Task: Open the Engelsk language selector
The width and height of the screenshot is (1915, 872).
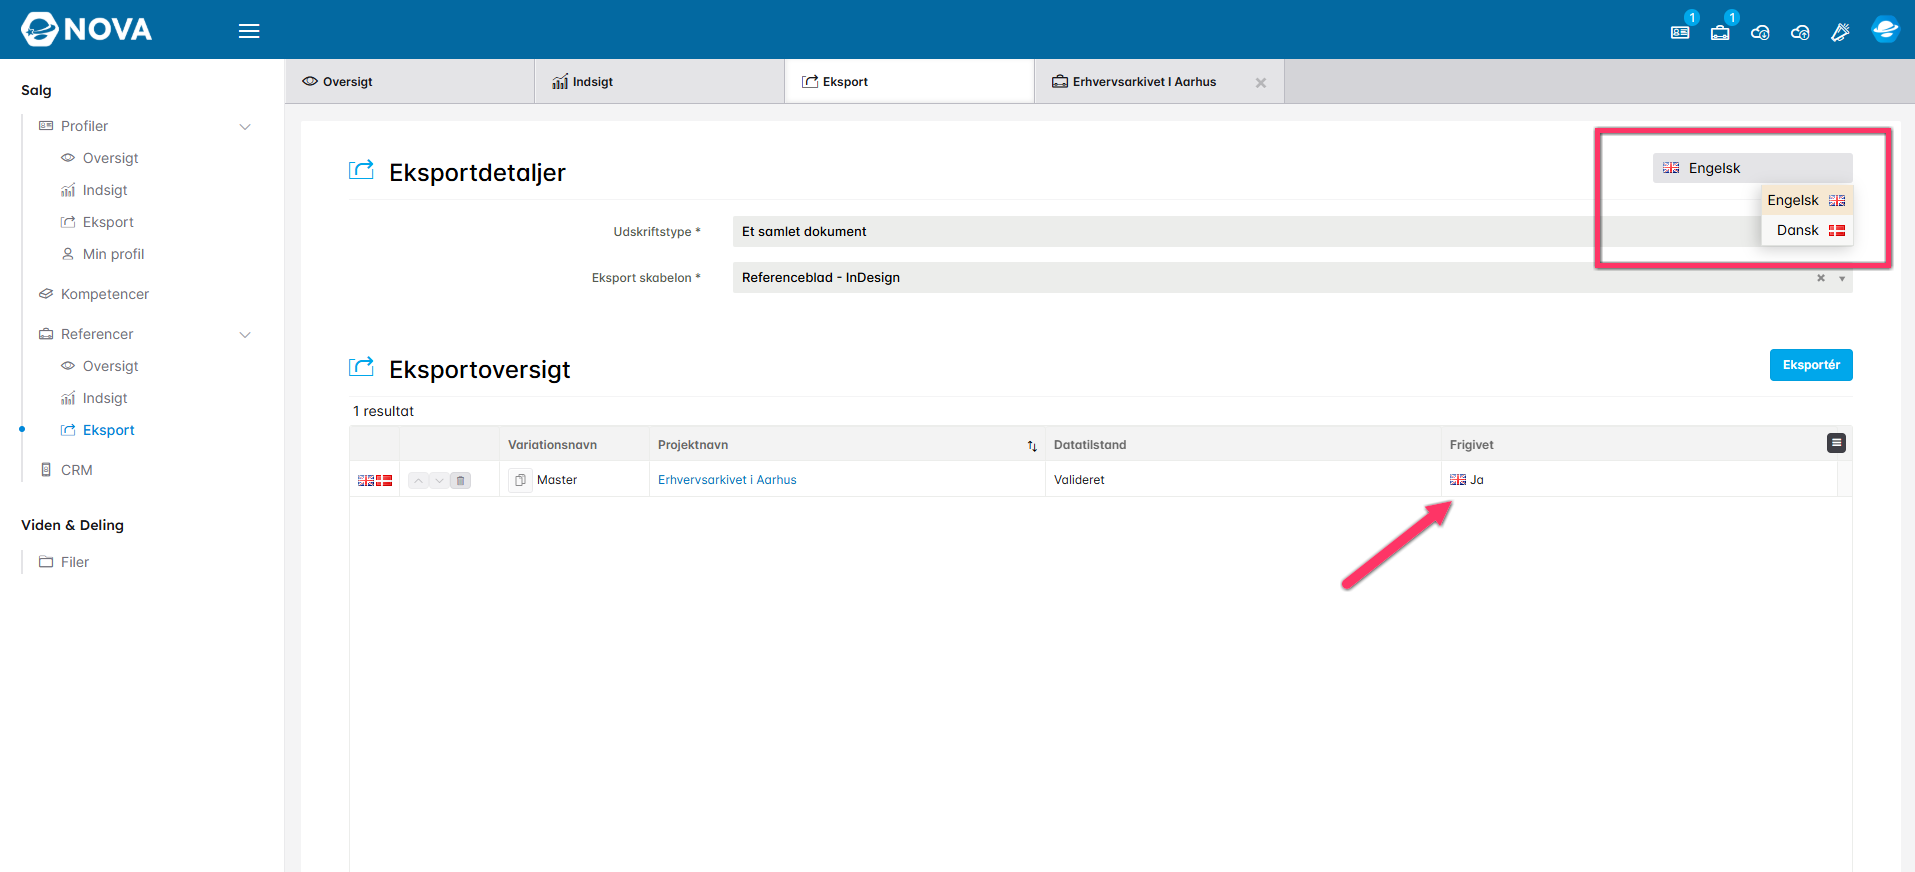Action: click(x=1752, y=168)
